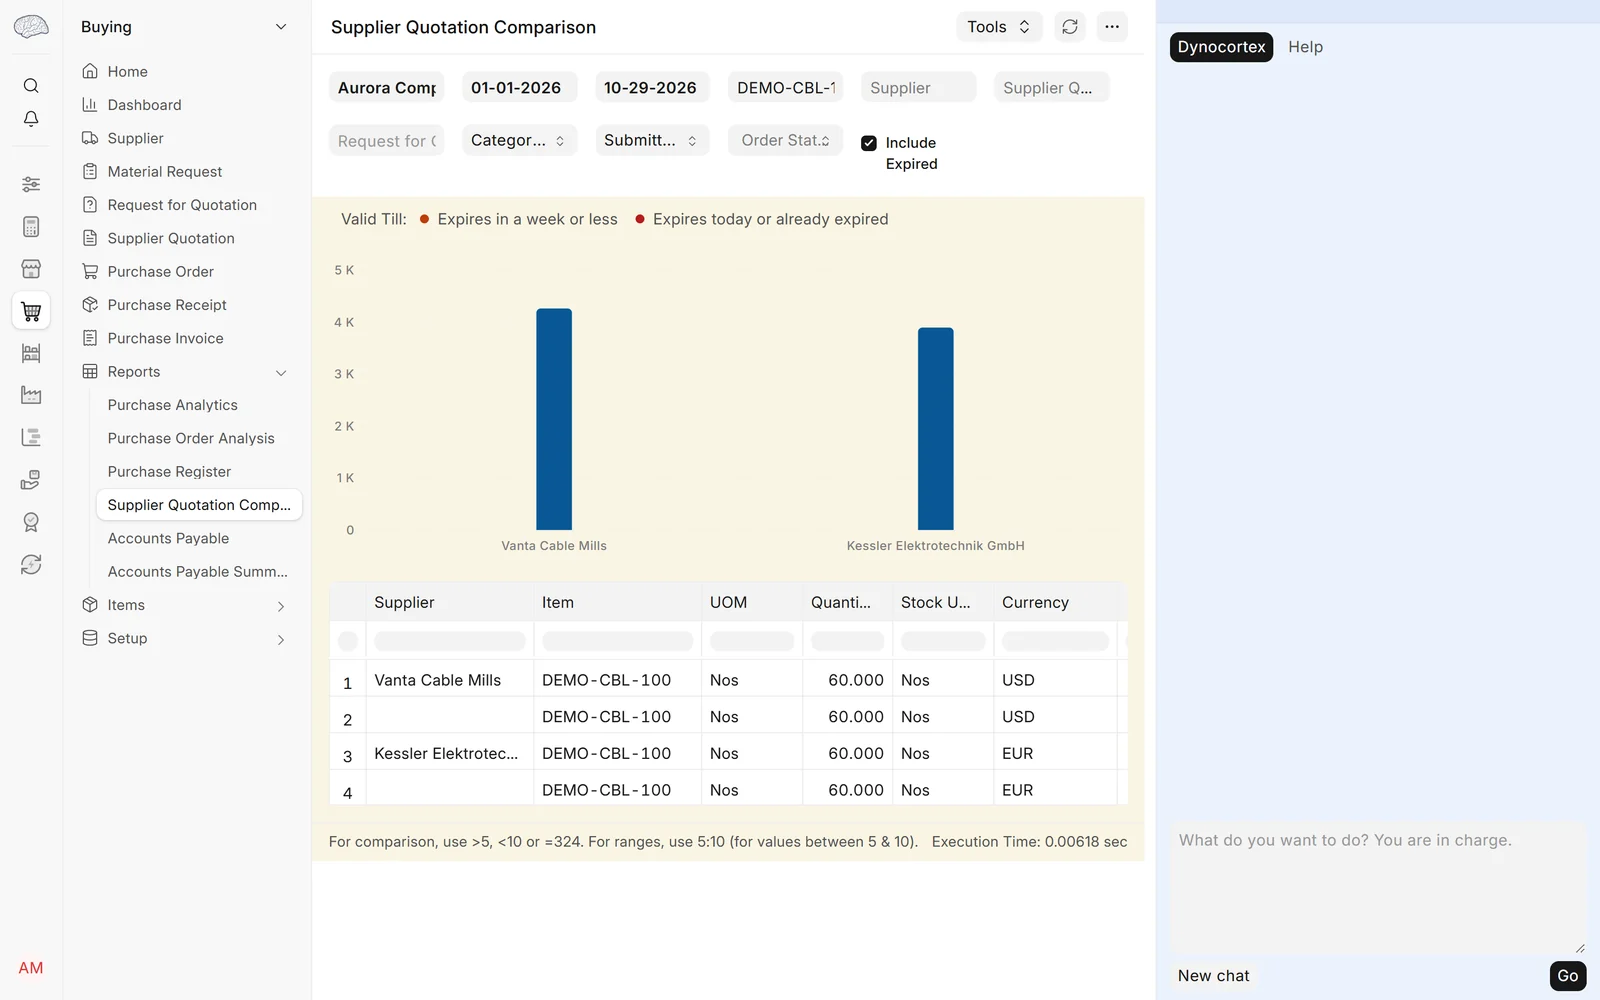Open the sliders settings icon in rail
The width and height of the screenshot is (1600, 1000).
pos(31,184)
